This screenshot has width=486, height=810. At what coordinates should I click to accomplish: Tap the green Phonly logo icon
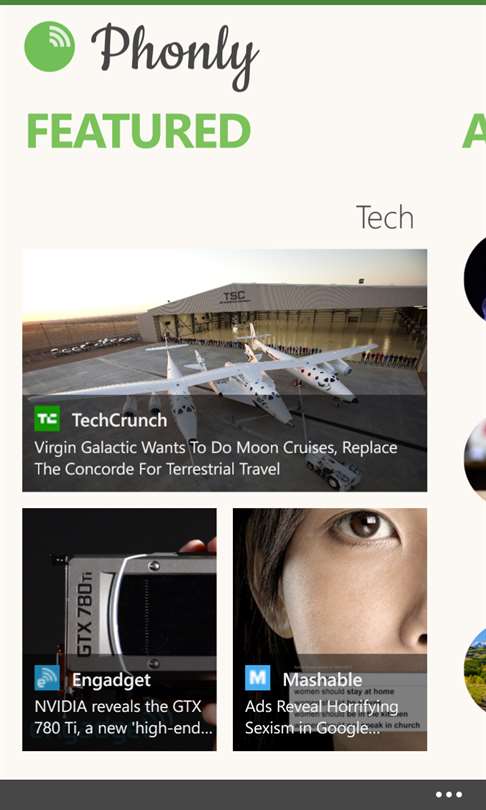[50, 46]
